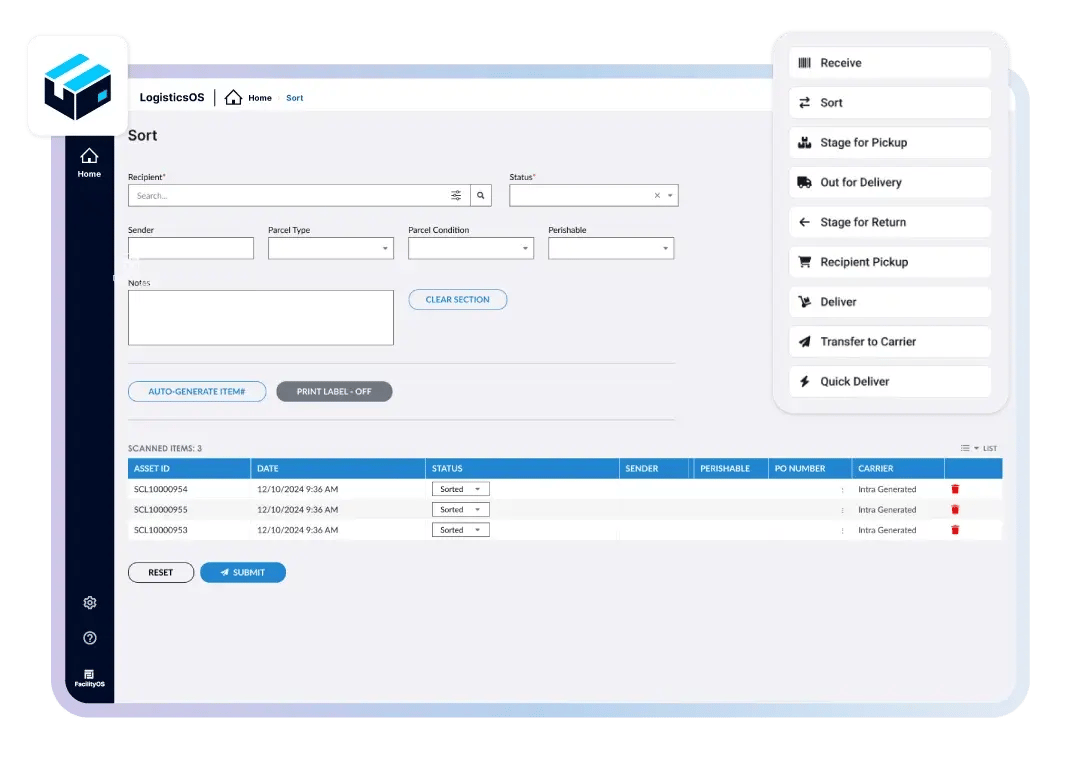1081x781 pixels.
Task: Select Quick Deliver menu item
Action: 890,382
